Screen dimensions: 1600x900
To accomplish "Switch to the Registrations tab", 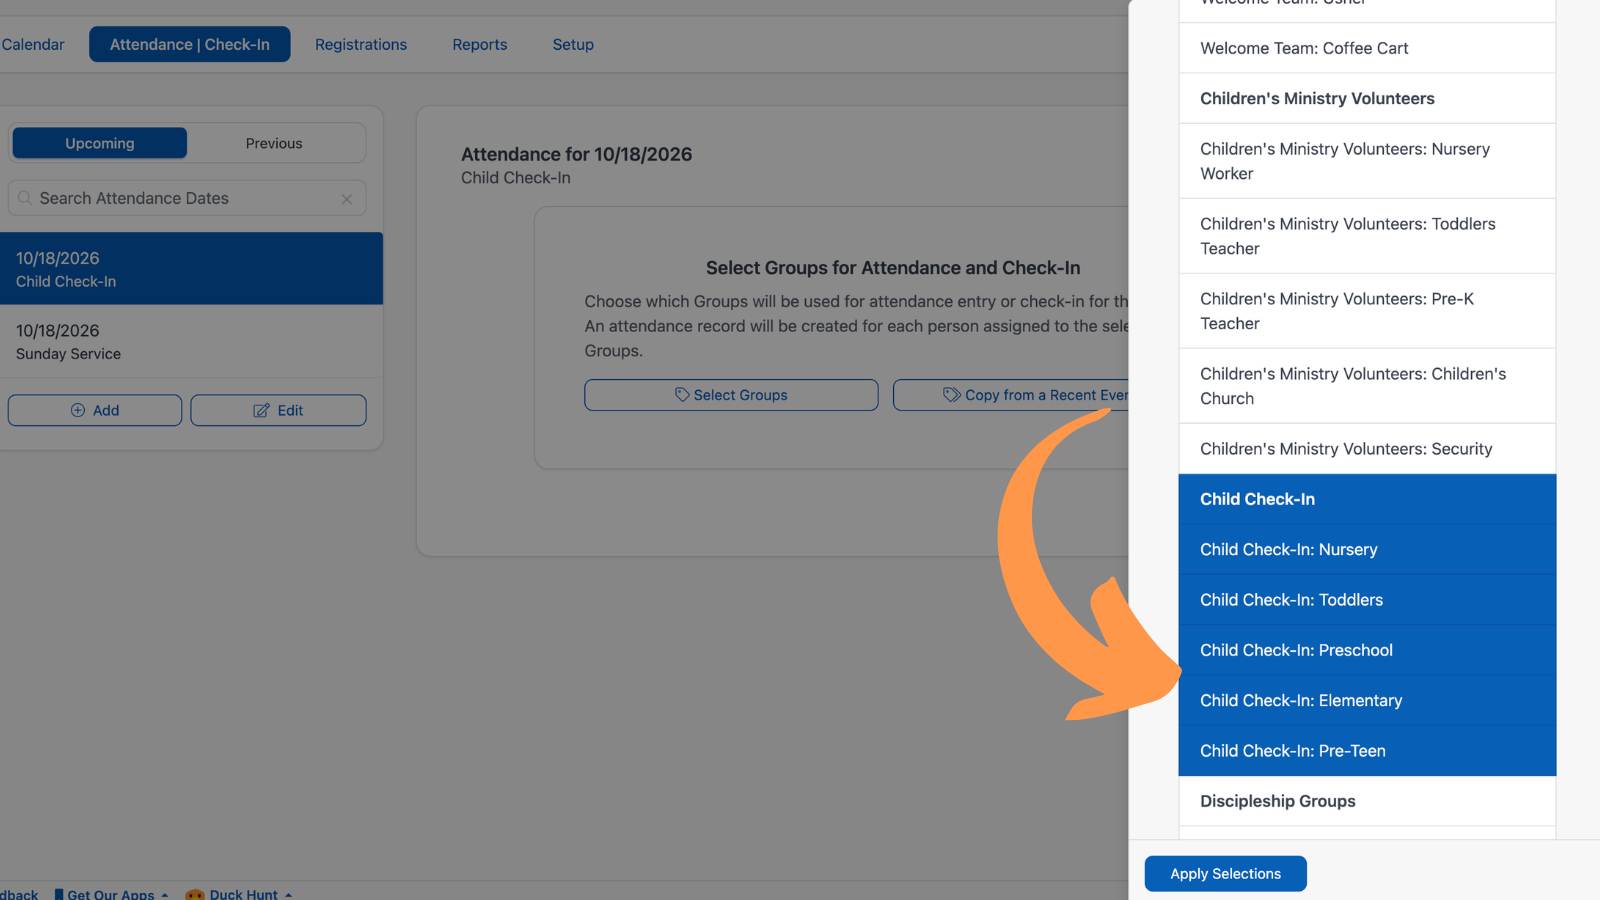I will 361,44.
